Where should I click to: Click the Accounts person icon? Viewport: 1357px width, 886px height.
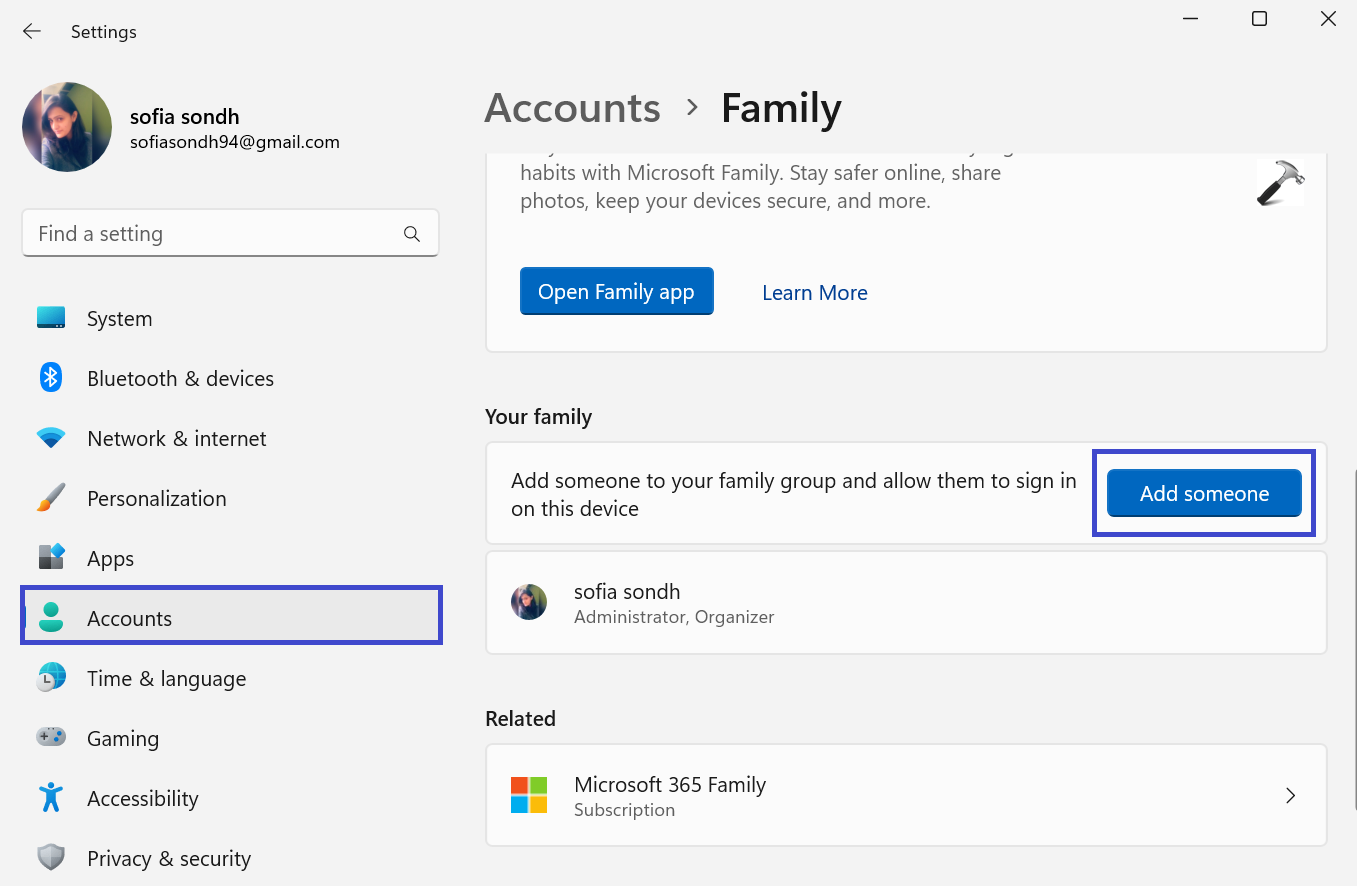51,618
